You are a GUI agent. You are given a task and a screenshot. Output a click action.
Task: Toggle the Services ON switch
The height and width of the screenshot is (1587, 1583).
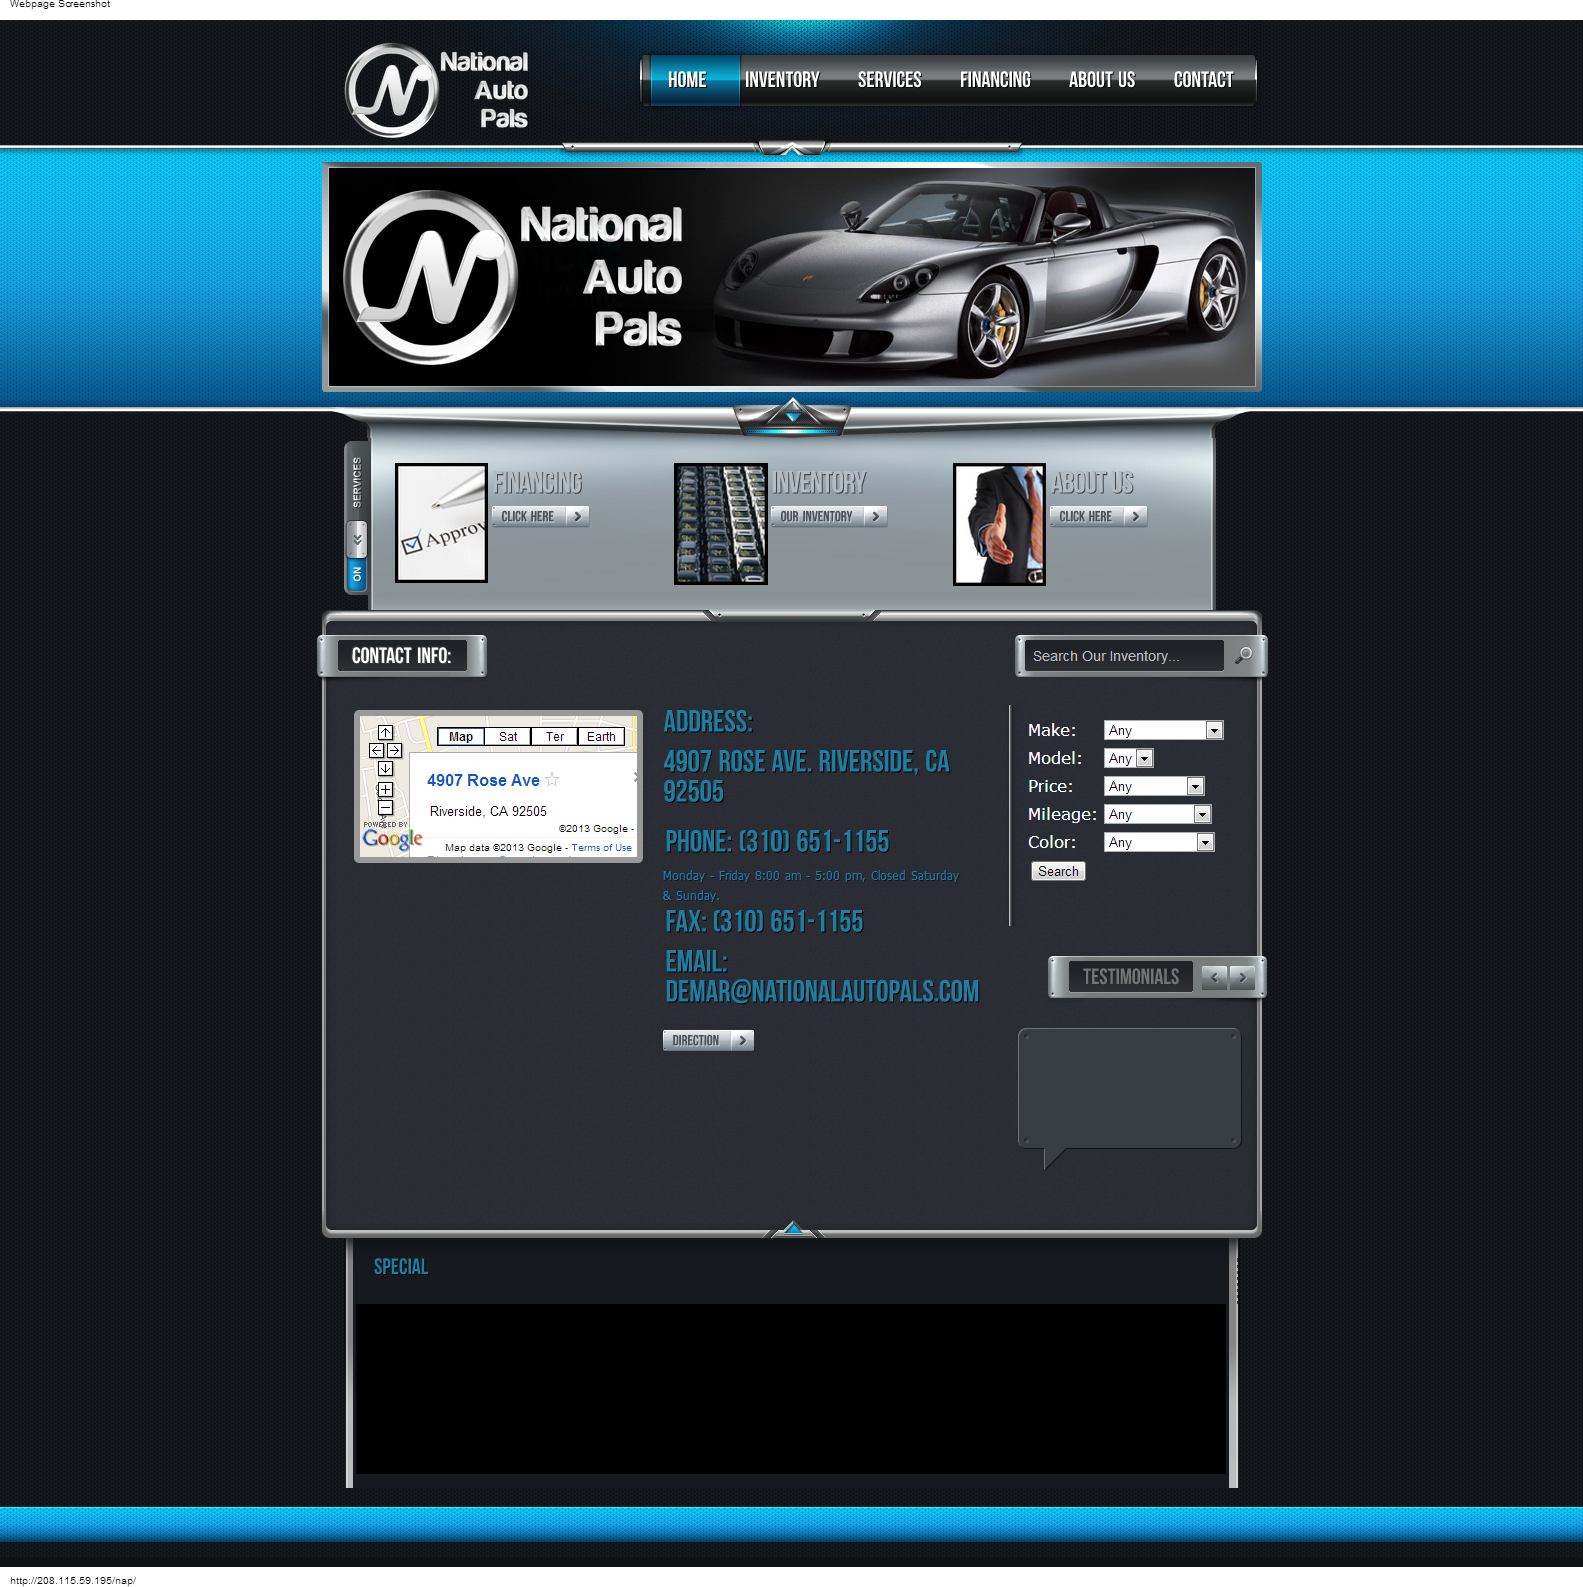pos(356,574)
